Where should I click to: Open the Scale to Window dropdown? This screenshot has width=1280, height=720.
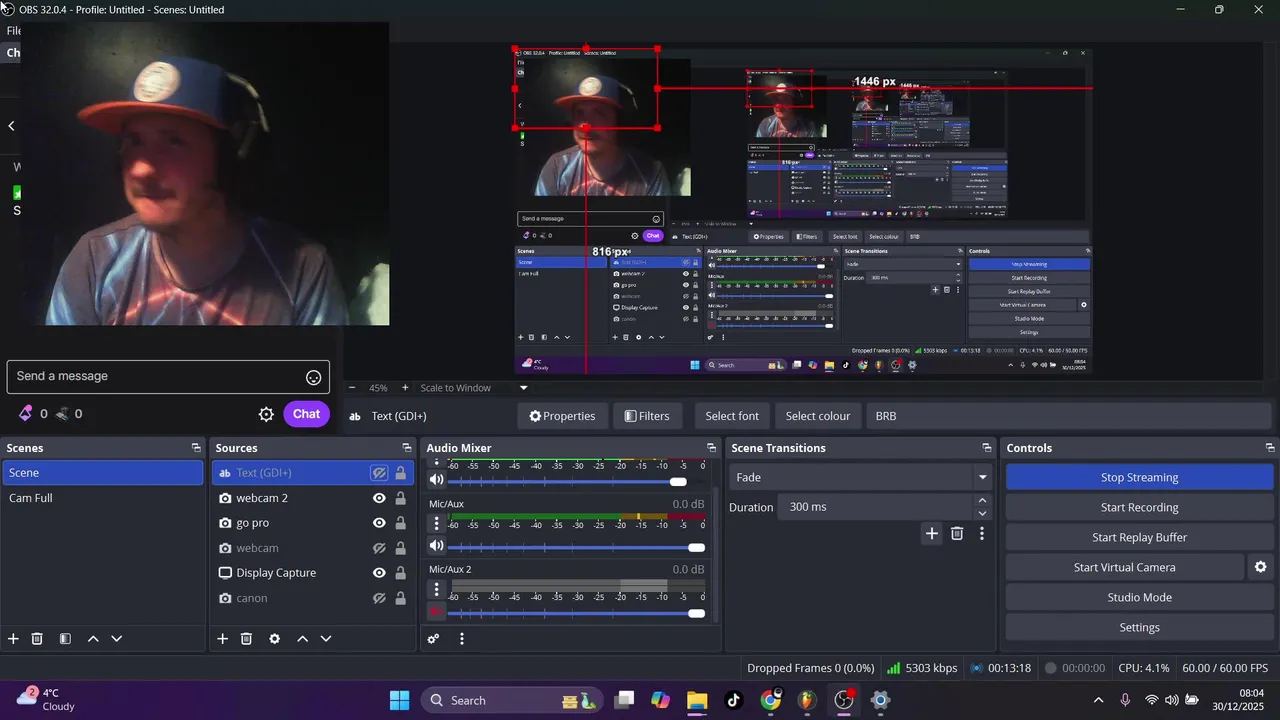click(473, 388)
